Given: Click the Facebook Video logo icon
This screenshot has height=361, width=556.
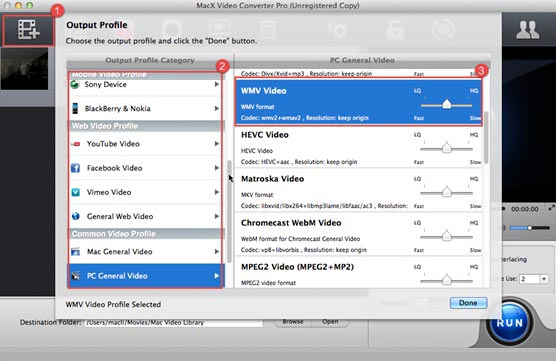Looking at the screenshot, I should (x=75, y=168).
